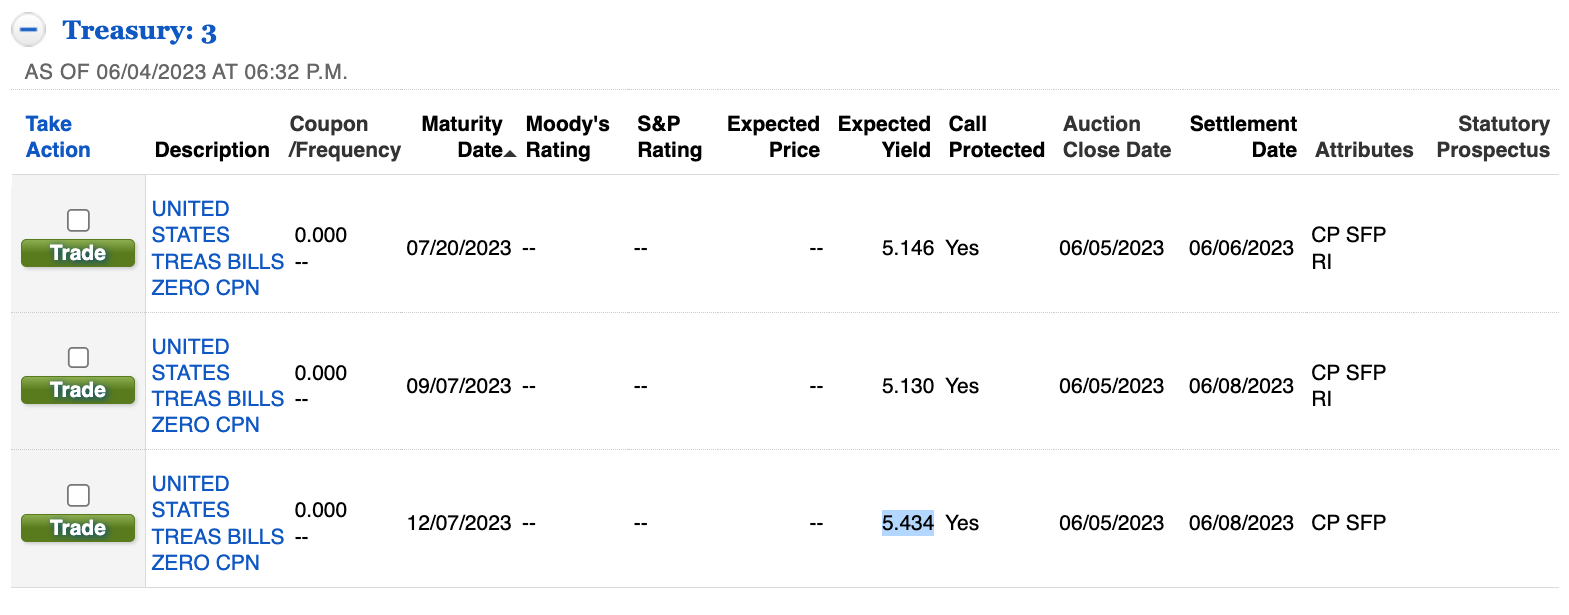Check the box for the 09/07/2023 Treasury bill
The image size is (1569, 615).
(78, 357)
